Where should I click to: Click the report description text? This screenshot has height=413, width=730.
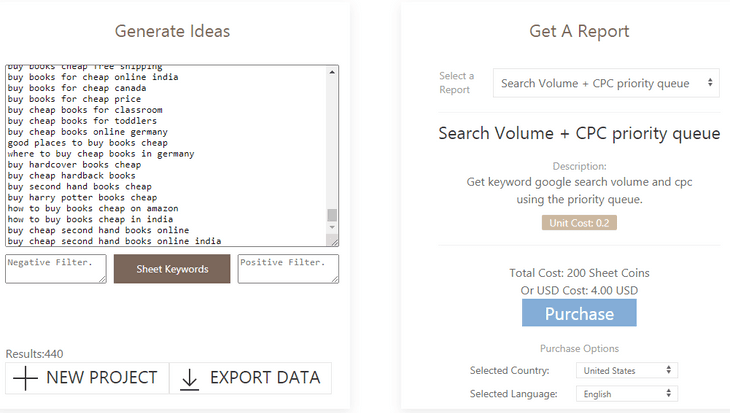point(579,190)
